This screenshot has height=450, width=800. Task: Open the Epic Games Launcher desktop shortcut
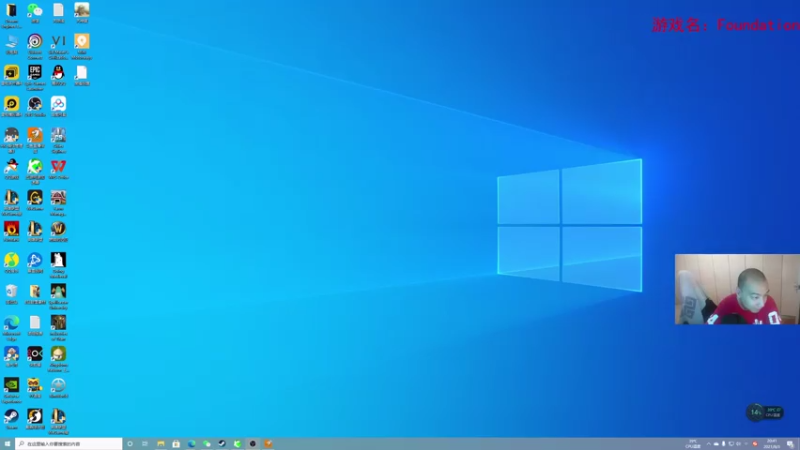(x=35, y=77)
